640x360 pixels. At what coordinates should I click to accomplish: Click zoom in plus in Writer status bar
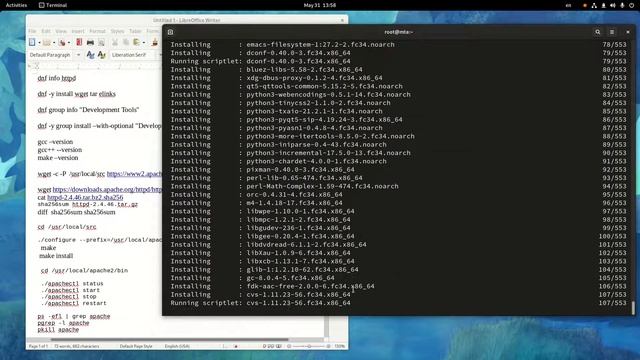pyautogui.click(x=328, y=346)
